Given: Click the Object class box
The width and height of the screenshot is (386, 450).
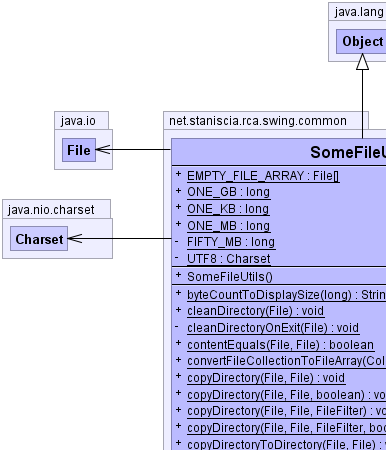Looking at the screenshot, I should tap(361, 41).
